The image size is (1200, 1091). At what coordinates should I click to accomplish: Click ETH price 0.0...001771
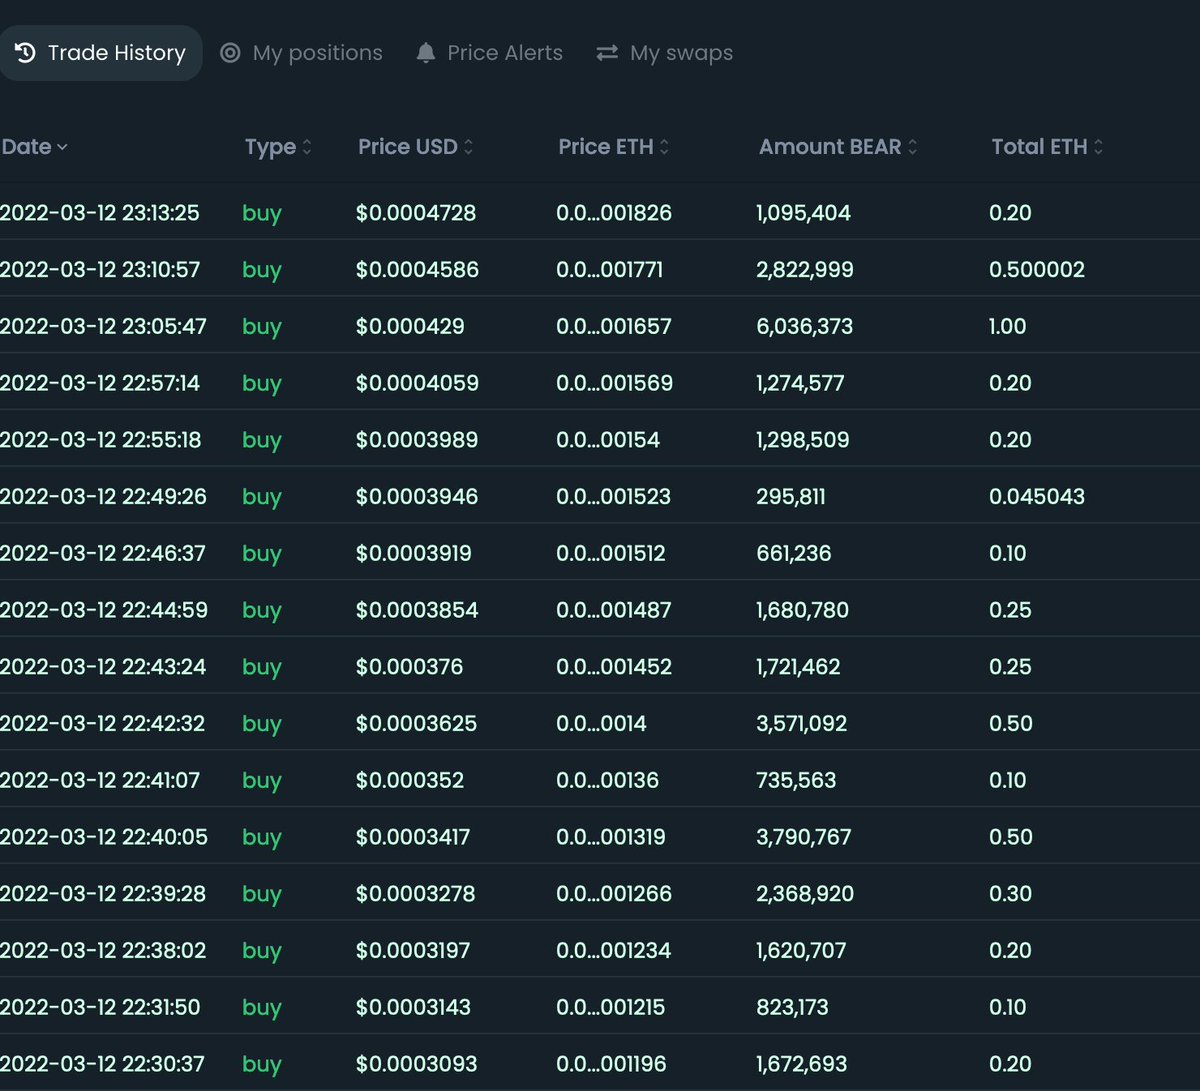pyautogui.click(x=609, y=270)
